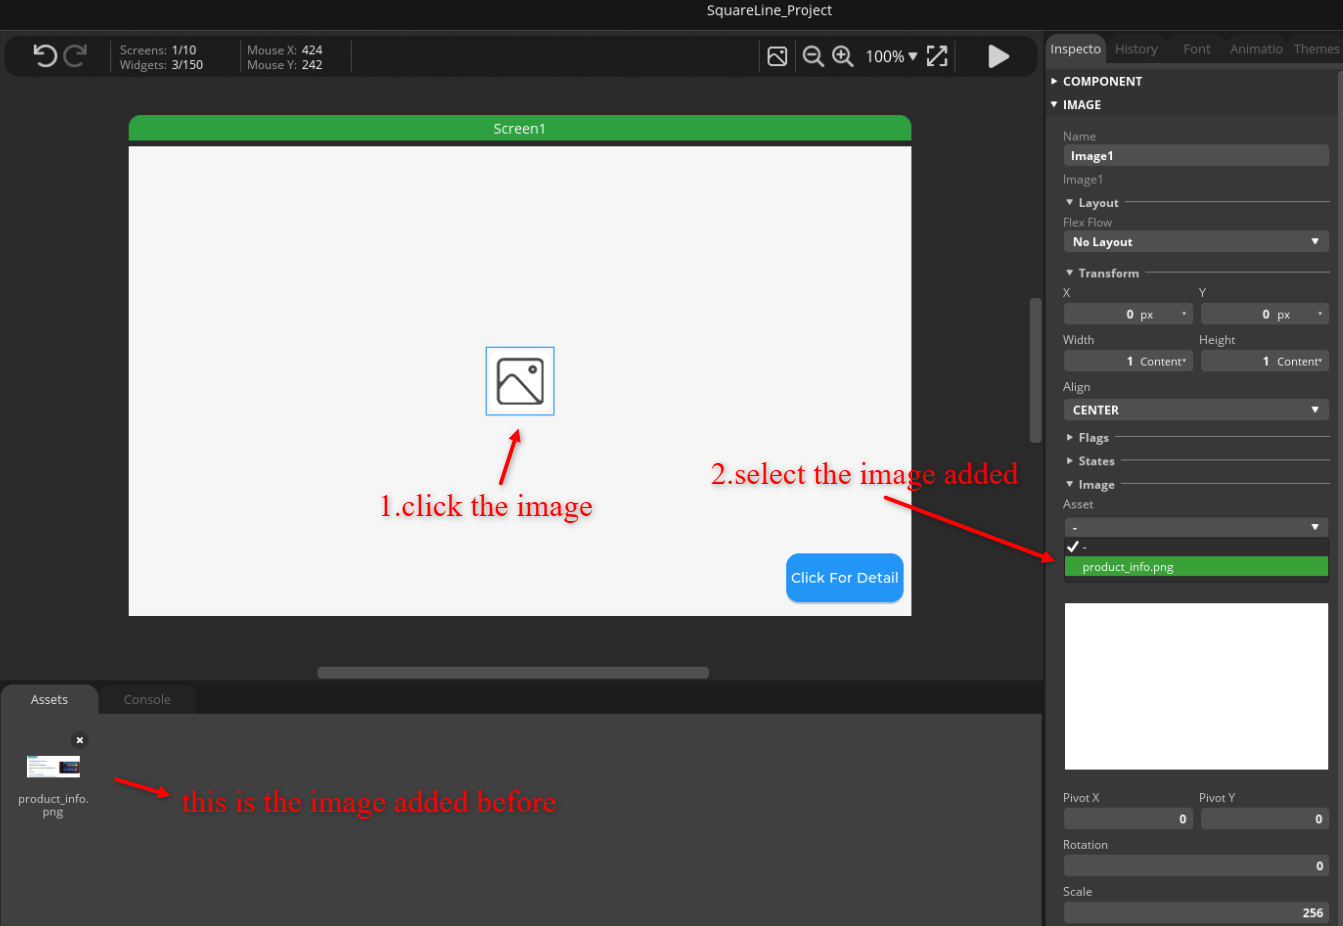Click the redo arrow icon

75,55
